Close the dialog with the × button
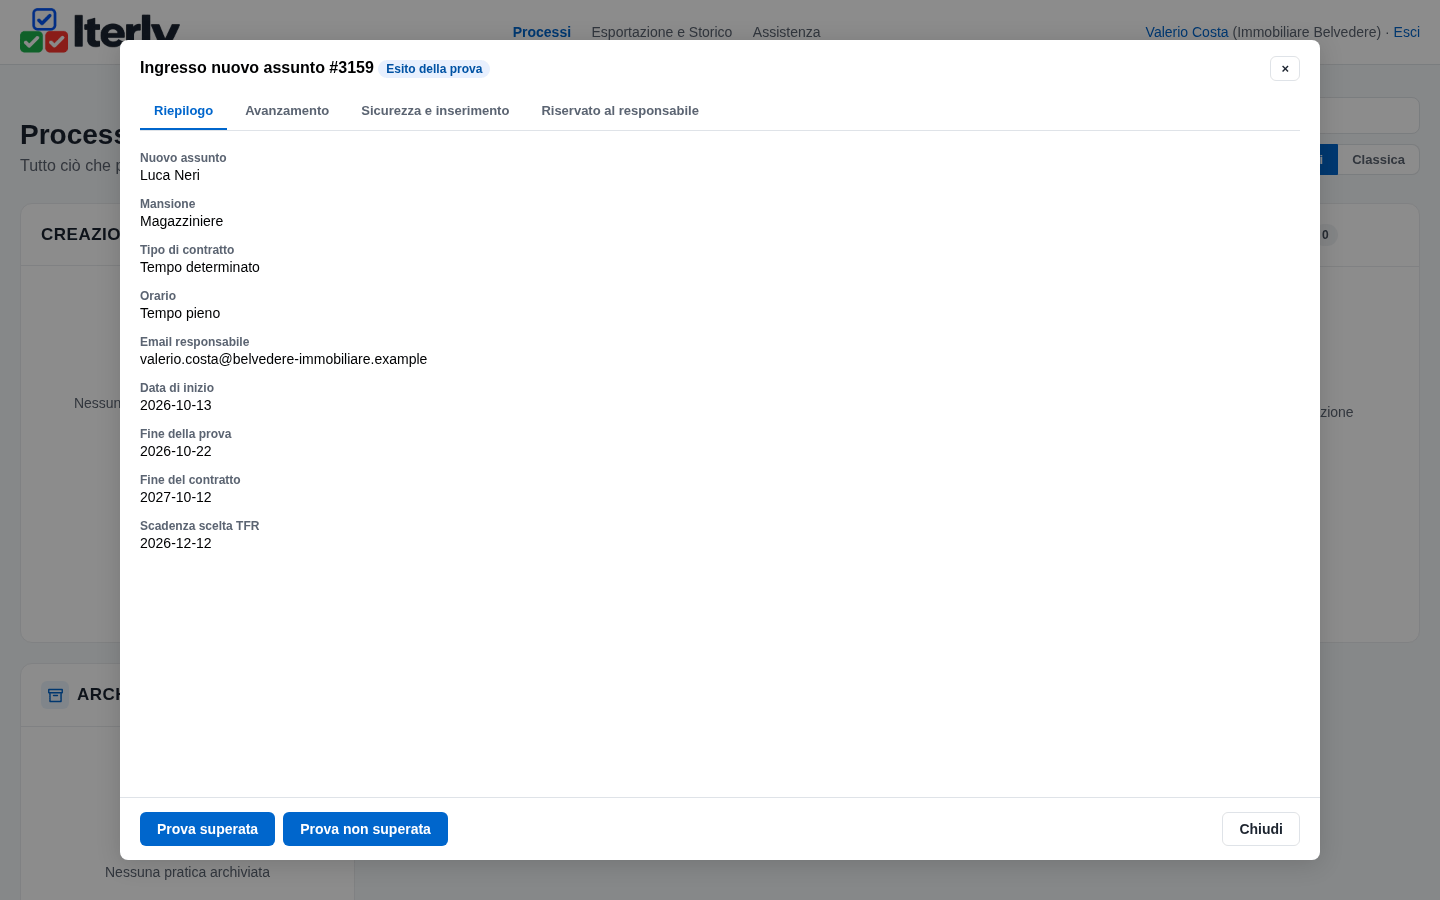1440x900 pixels. pos(1285,68)
